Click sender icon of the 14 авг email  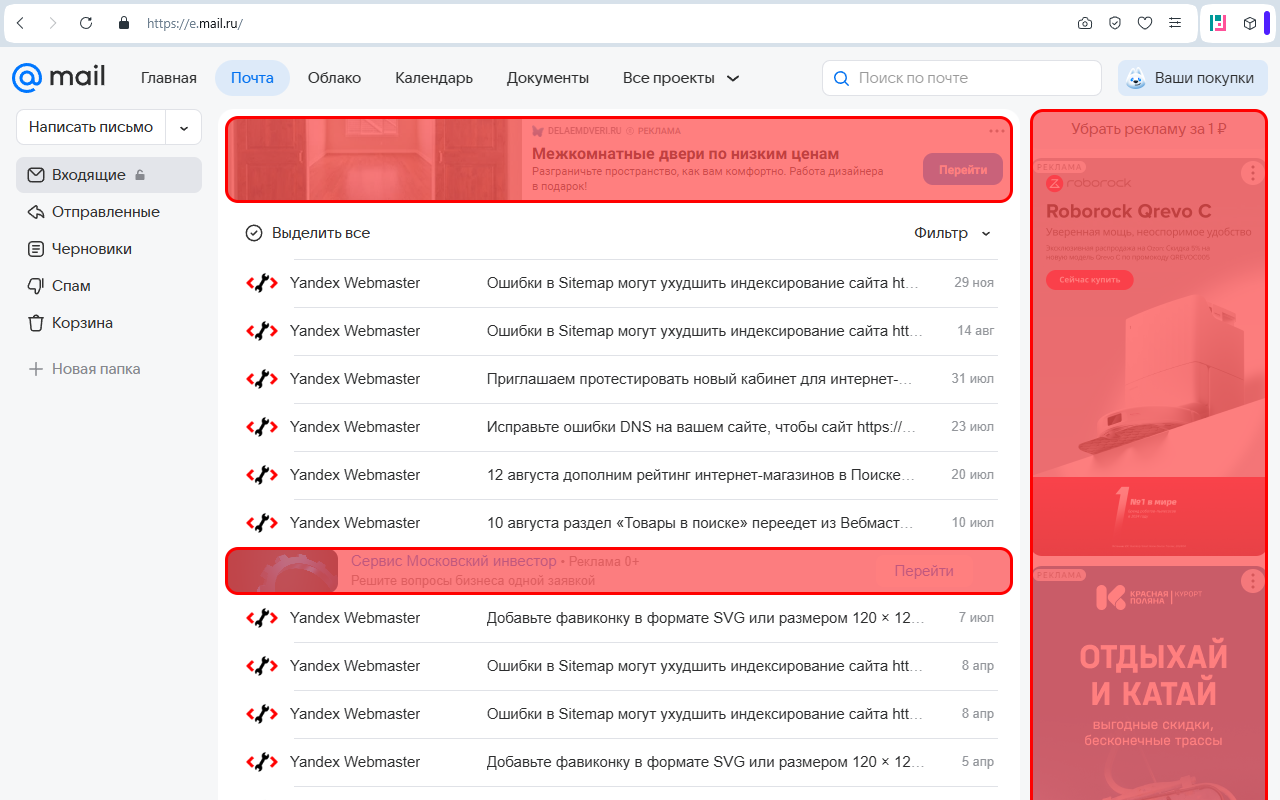click(262, 331)
